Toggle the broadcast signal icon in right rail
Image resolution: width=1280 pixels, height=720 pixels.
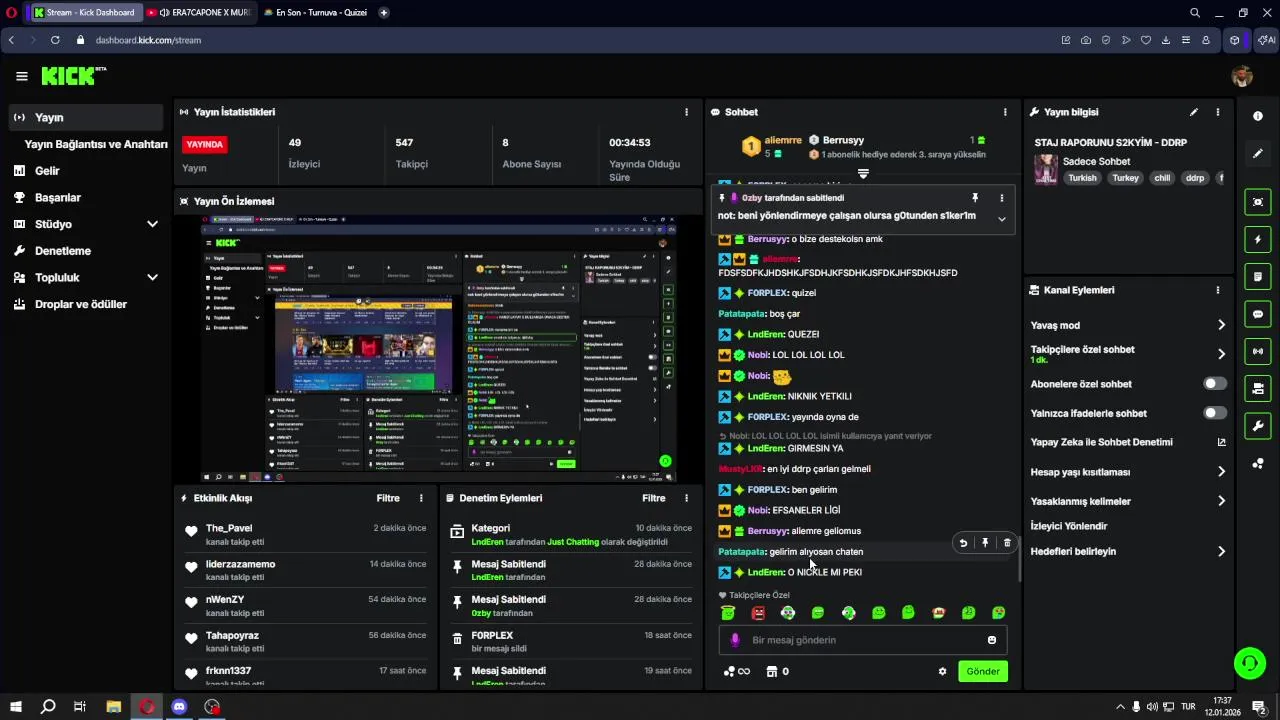click(1258, 351)
